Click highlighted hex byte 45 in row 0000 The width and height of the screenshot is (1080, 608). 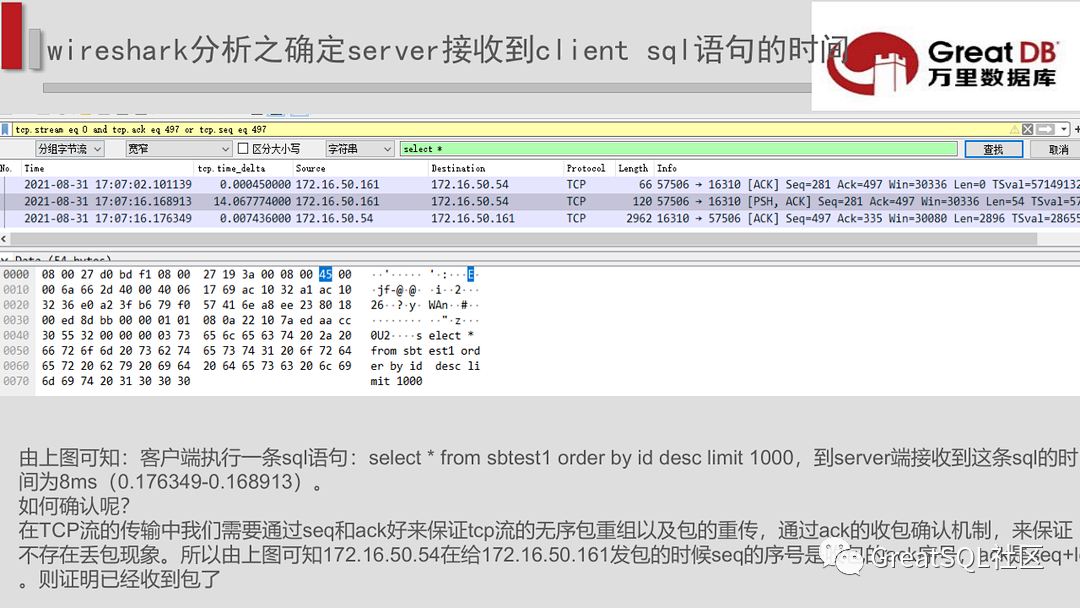coord(325,274)
